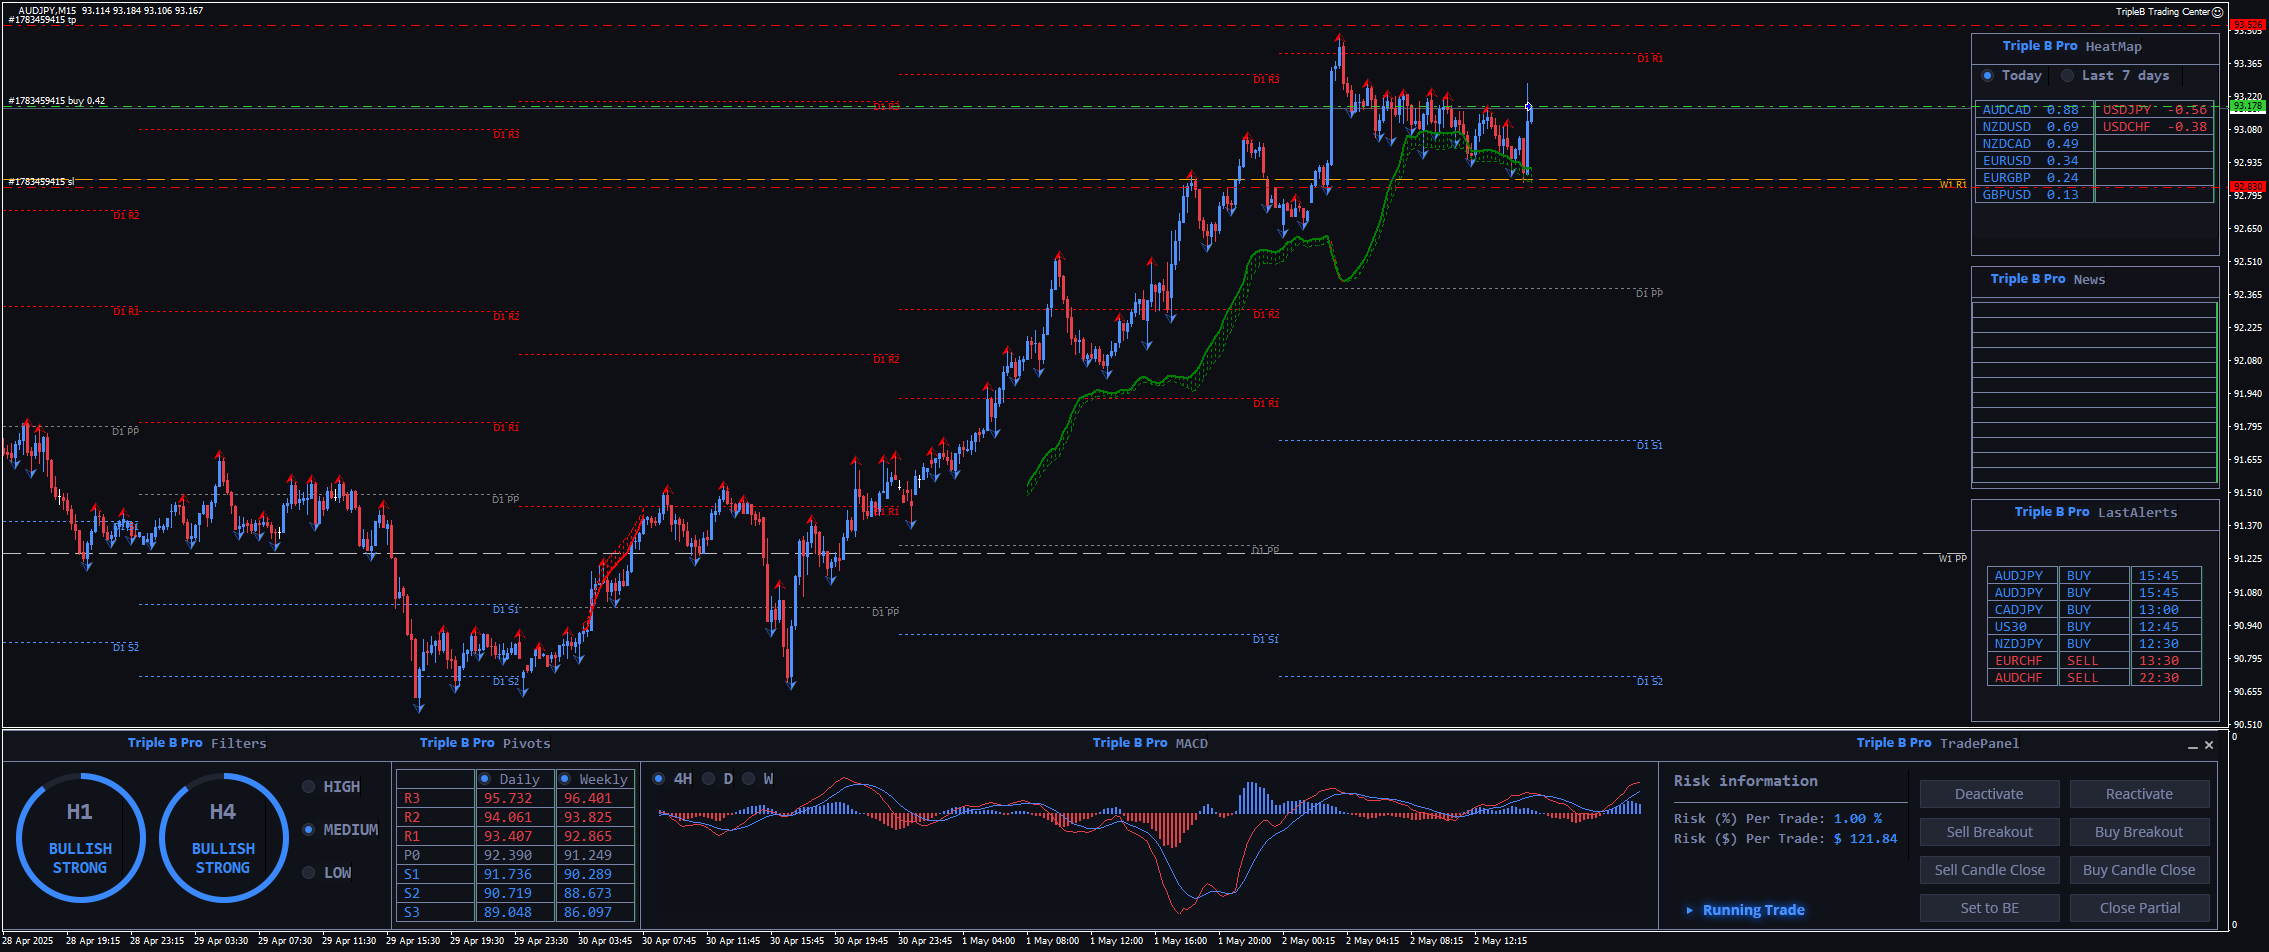This screenshot has height=952, width=2269.
Task: Close the TradePanel using the X icon
Action: pyautogui.click(x=2209, y=745)
